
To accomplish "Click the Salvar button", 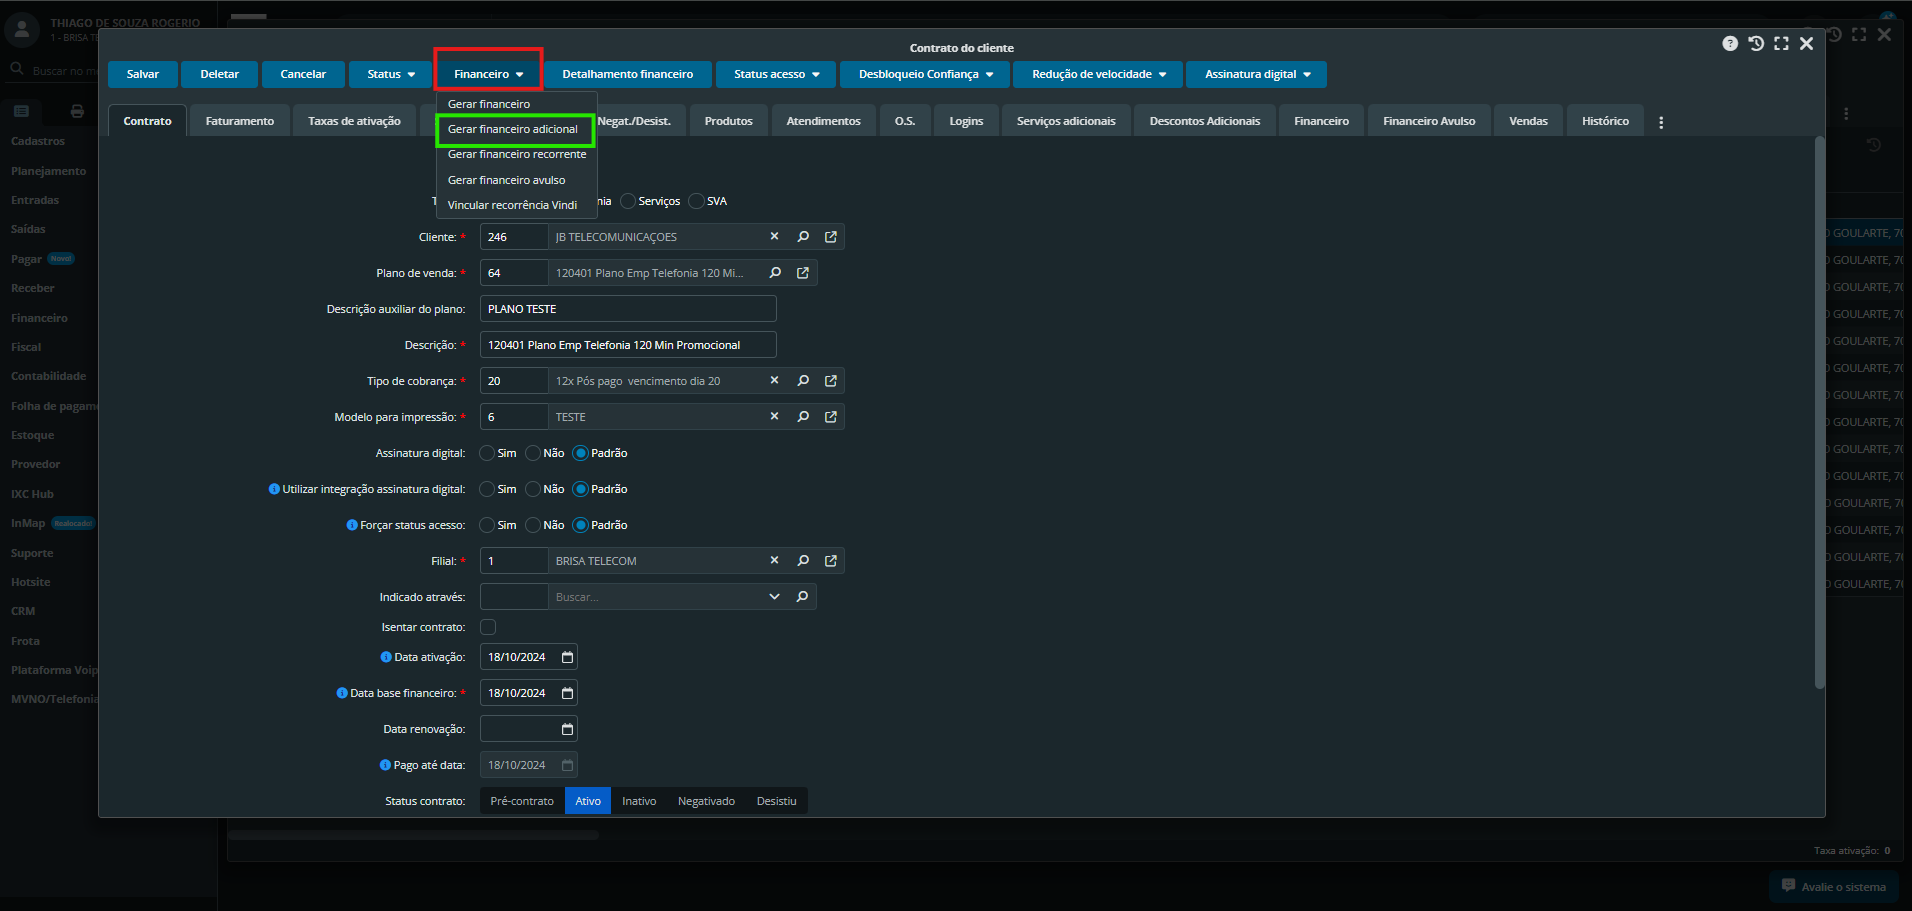I will pyautogui.click(x=143, y=75).
